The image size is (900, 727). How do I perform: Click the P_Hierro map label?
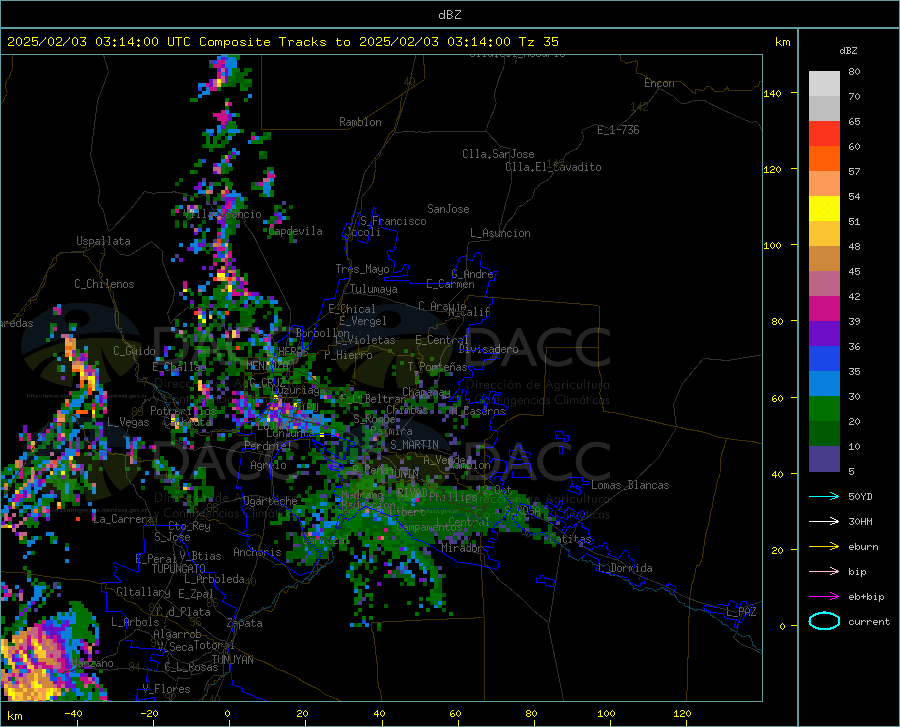348,355
